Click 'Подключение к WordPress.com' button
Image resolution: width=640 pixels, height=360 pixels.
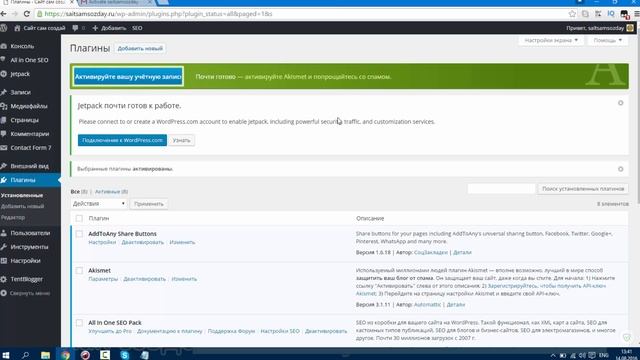coord(122,140)
